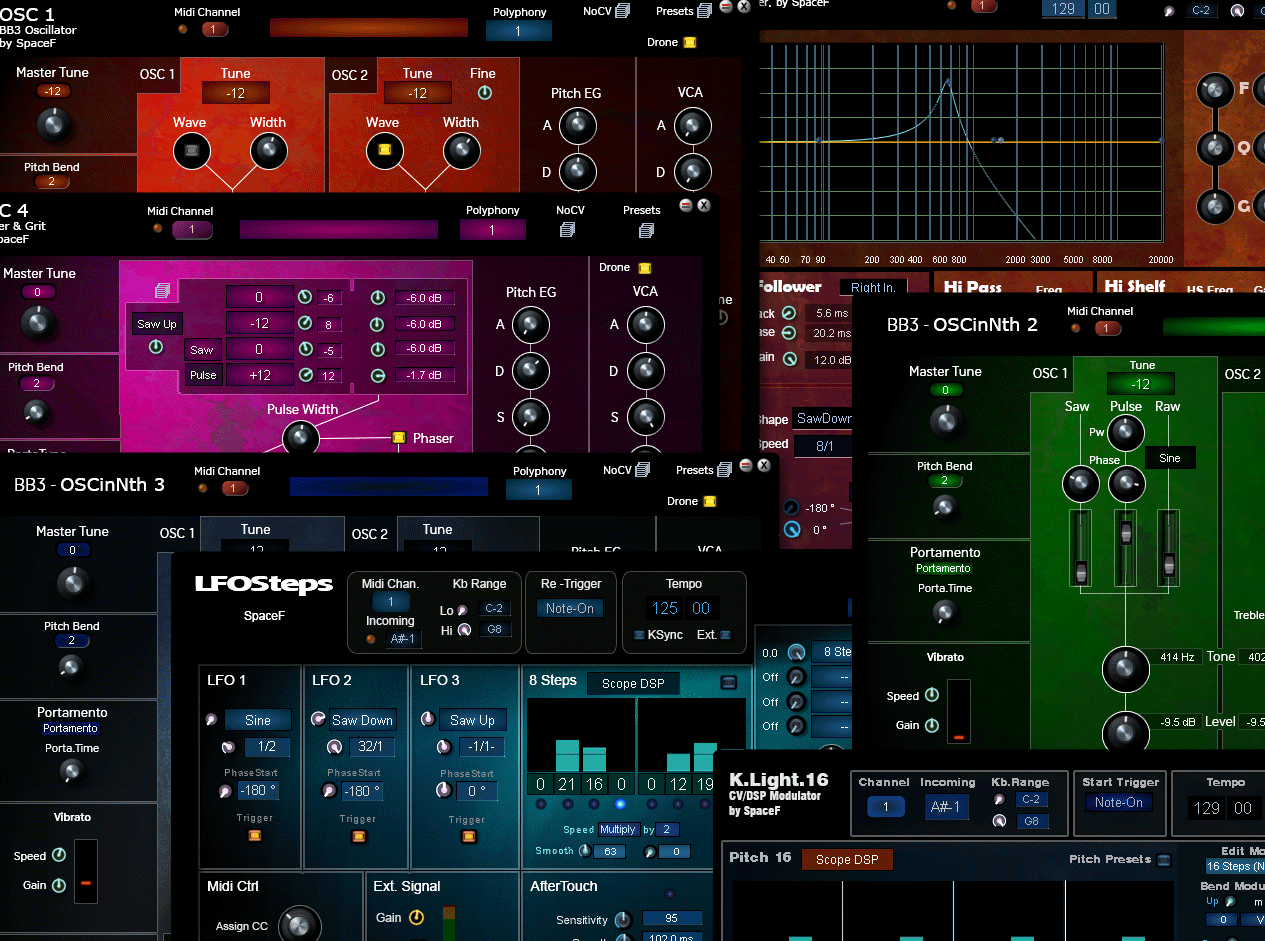Click 8 Steps panel icon beside Scope DSP
Image resolution: width=1265 pixels, height=941 pixels.
point(729,682)
